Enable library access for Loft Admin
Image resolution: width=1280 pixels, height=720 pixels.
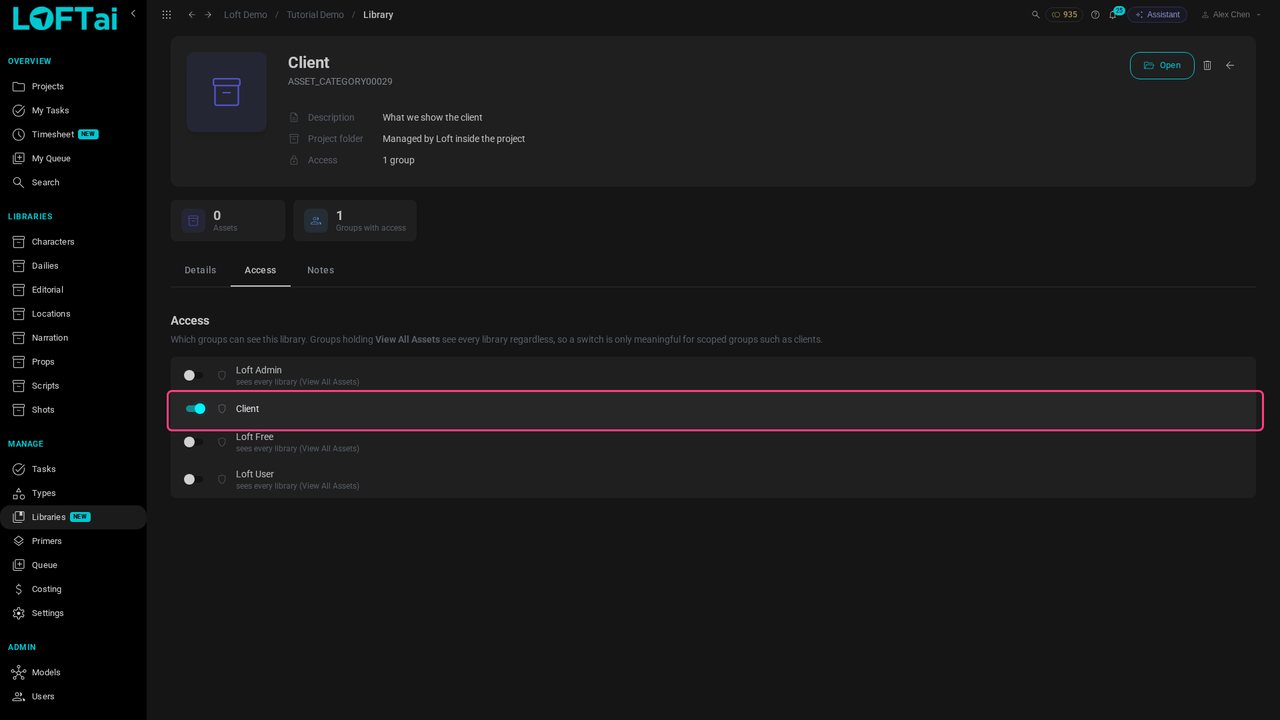(x=193, y=376)
